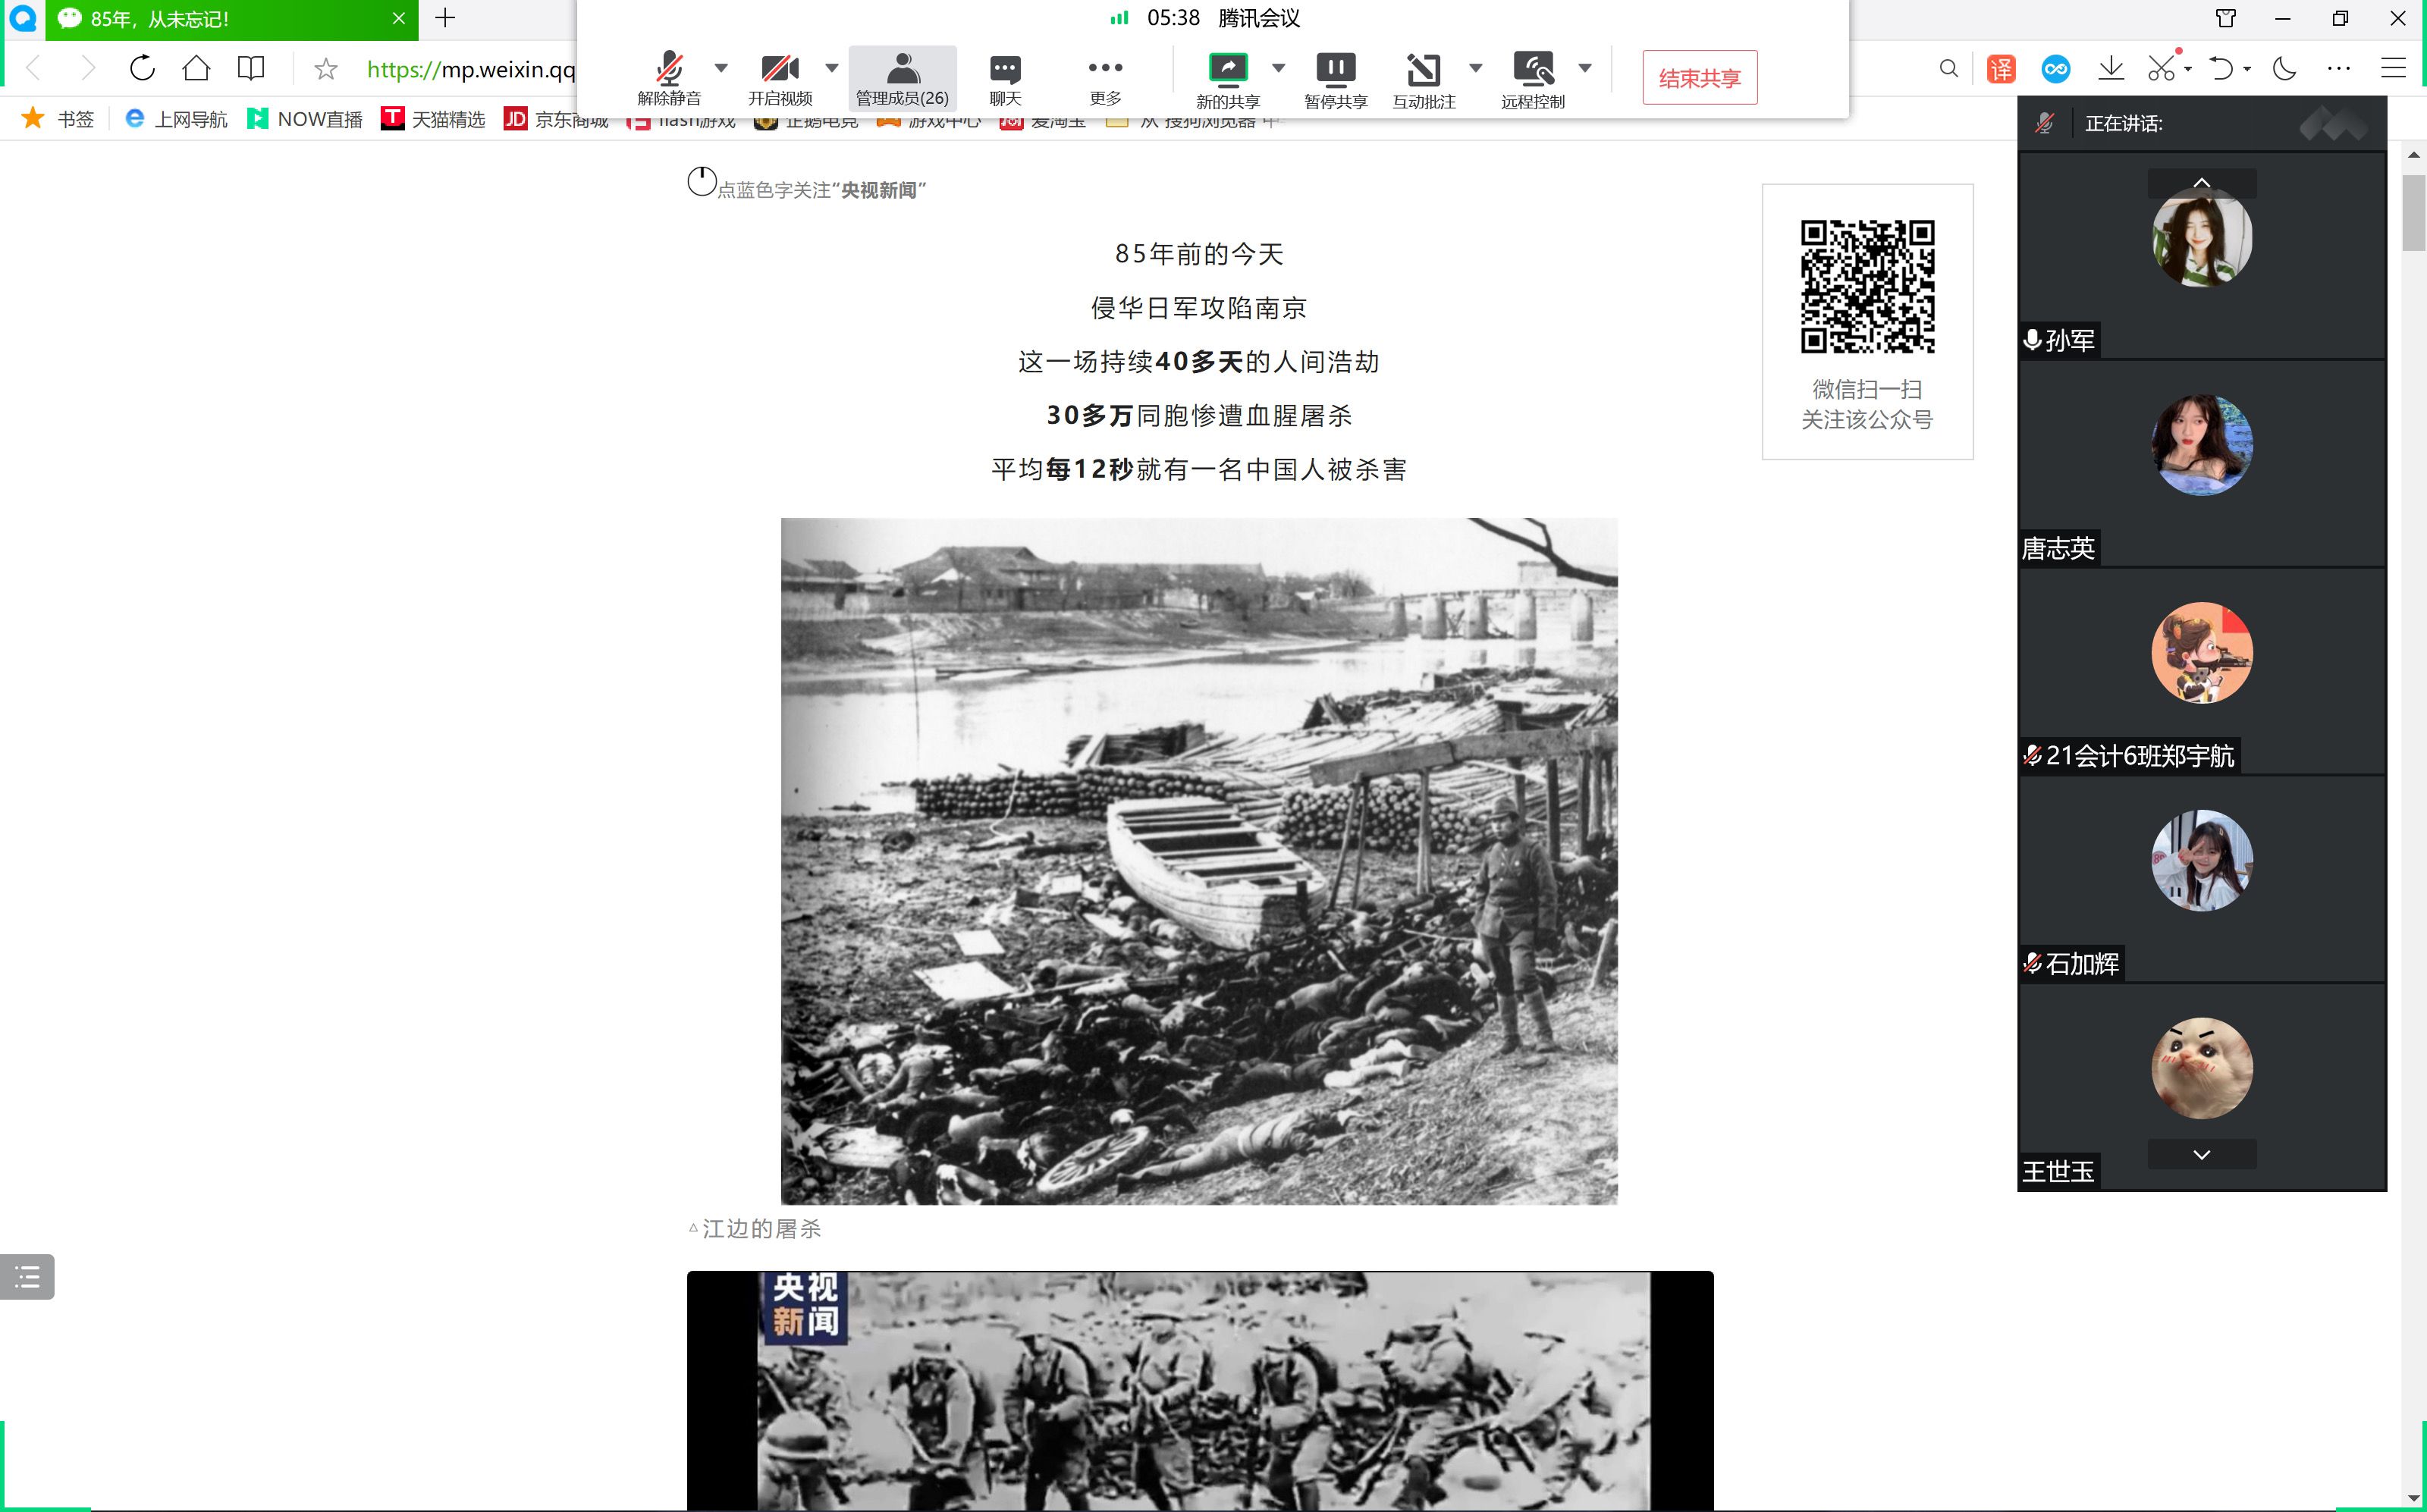Open the video options dropdown arrow
This screenshot has width=2427, height=1512.
pos(831,68)
